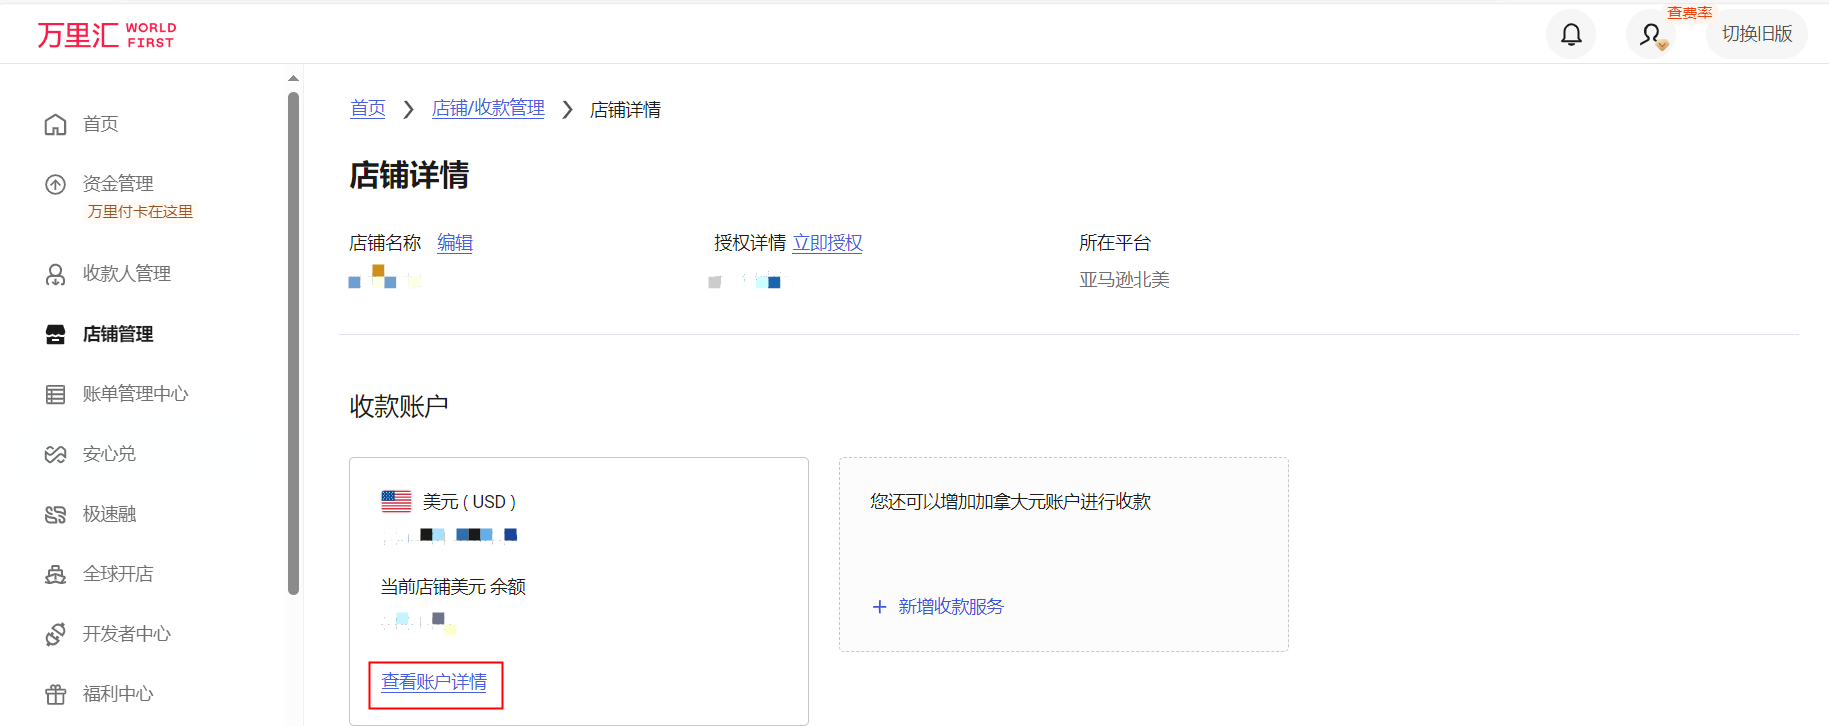Click the notification bell icon
This screenshot has width=1829, height=726.
[1571, 35]
